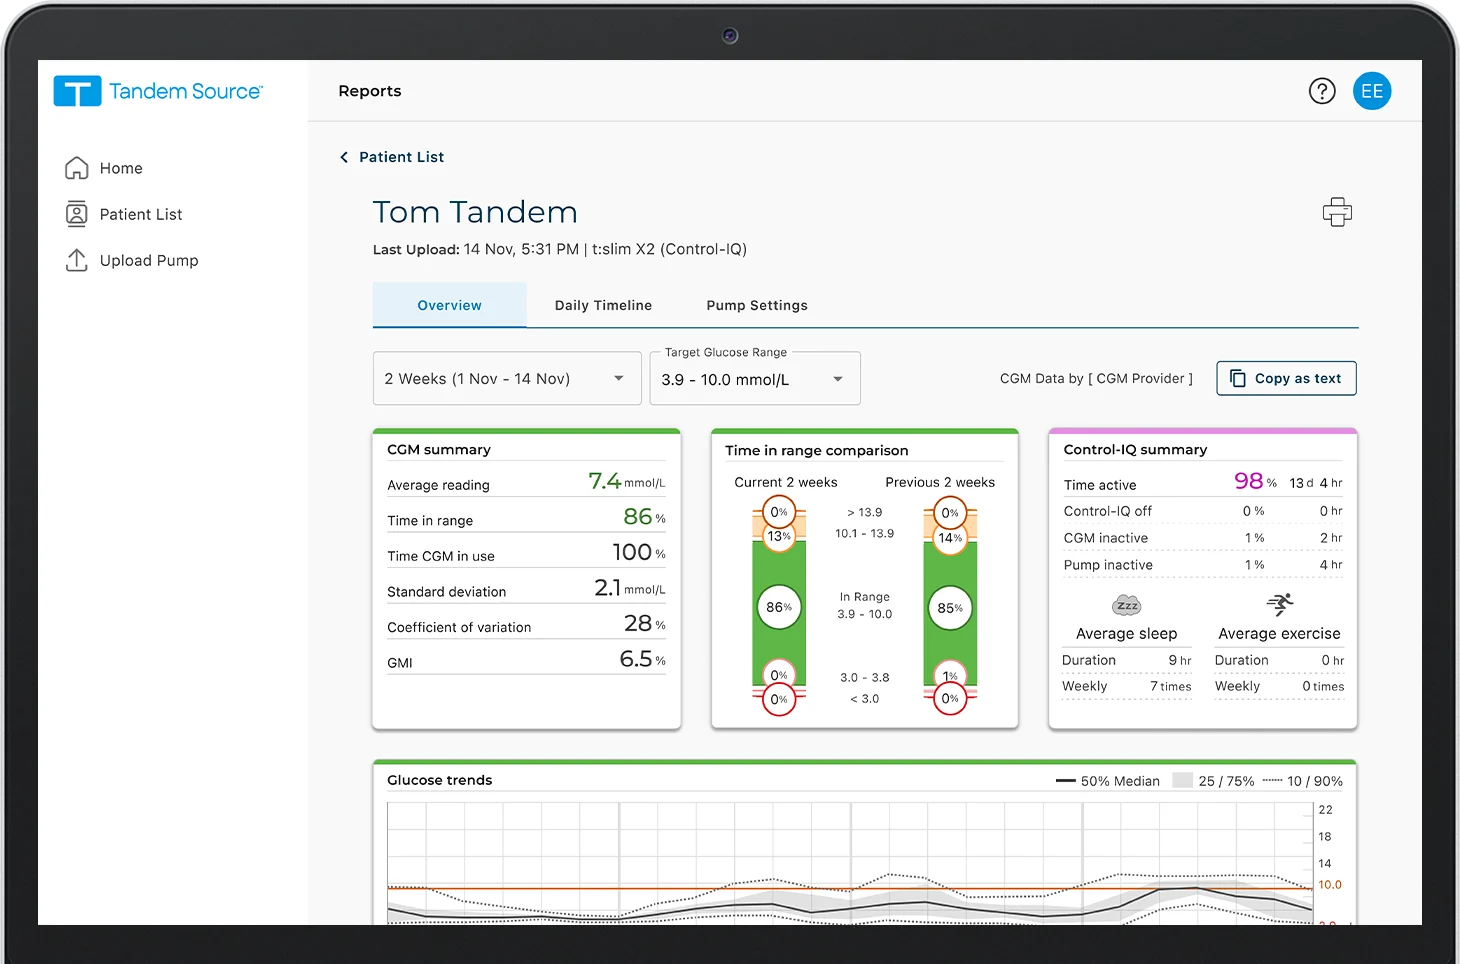Collapse back using the Patient List chevron
Viewport: 1460px width, 964px height.
coord(343,157)
